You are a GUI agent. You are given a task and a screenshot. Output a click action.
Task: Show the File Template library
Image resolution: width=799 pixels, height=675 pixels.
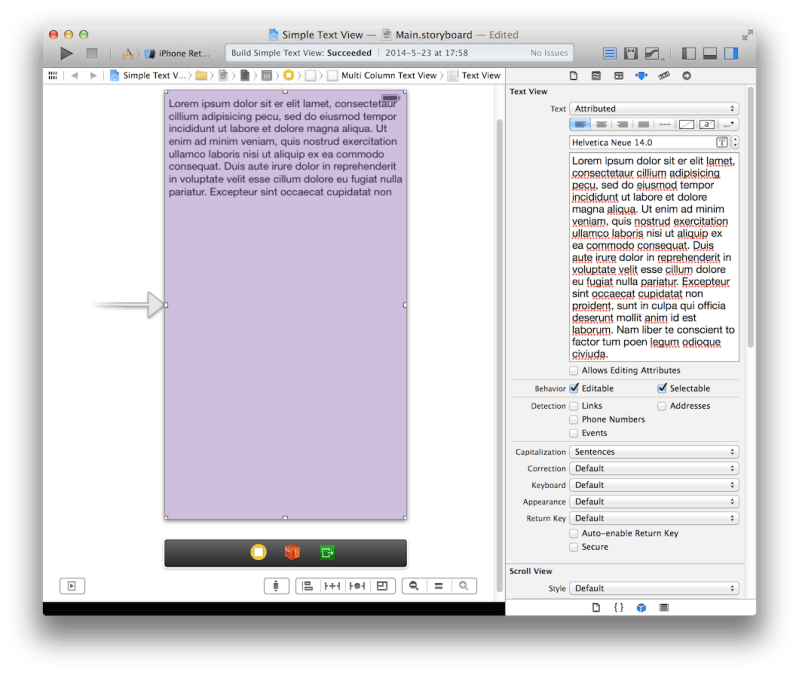[x=596, y=608]
